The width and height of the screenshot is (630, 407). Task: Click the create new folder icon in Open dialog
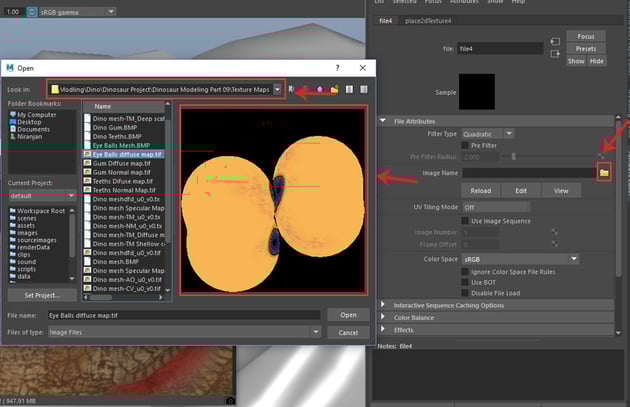(336, 89)
